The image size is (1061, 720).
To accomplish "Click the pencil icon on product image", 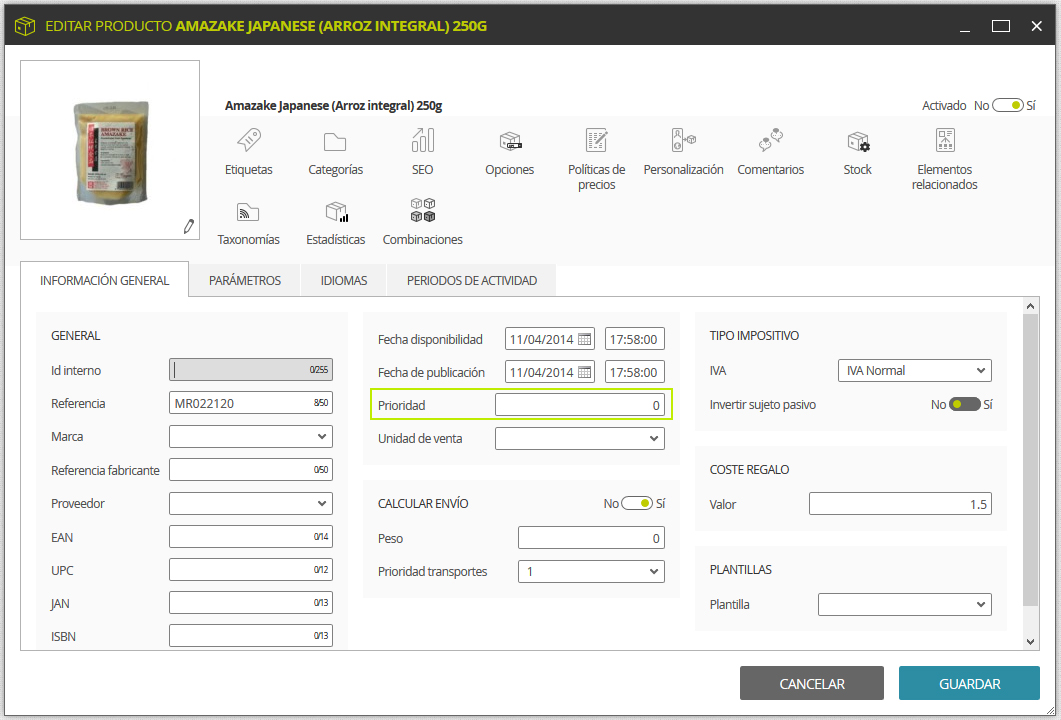I will click(189, 227).
